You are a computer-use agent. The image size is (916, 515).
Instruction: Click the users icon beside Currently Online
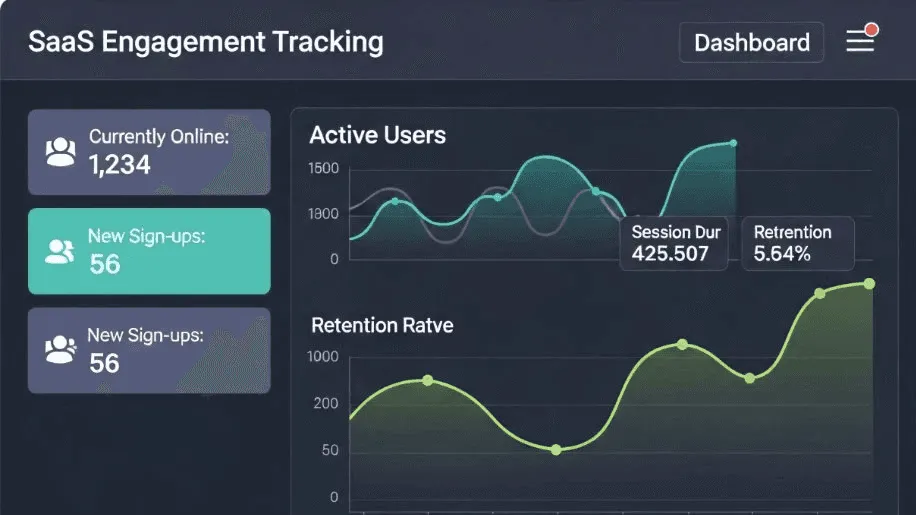point(61,152)
